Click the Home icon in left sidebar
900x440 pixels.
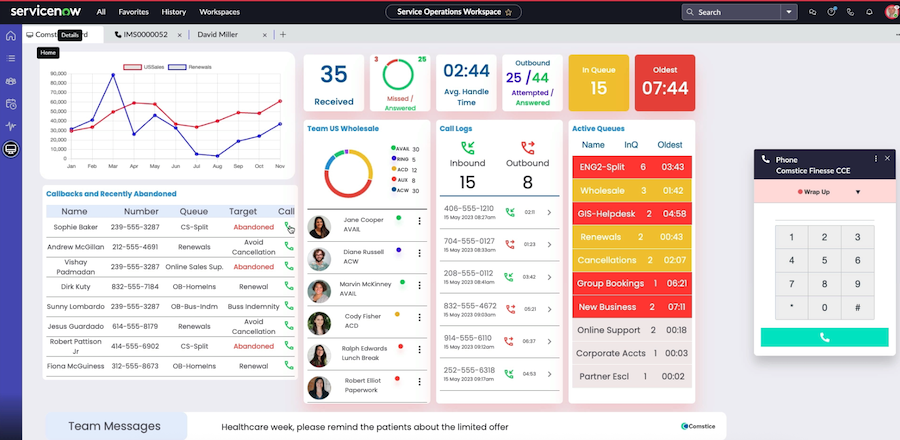tap(11, 35)
